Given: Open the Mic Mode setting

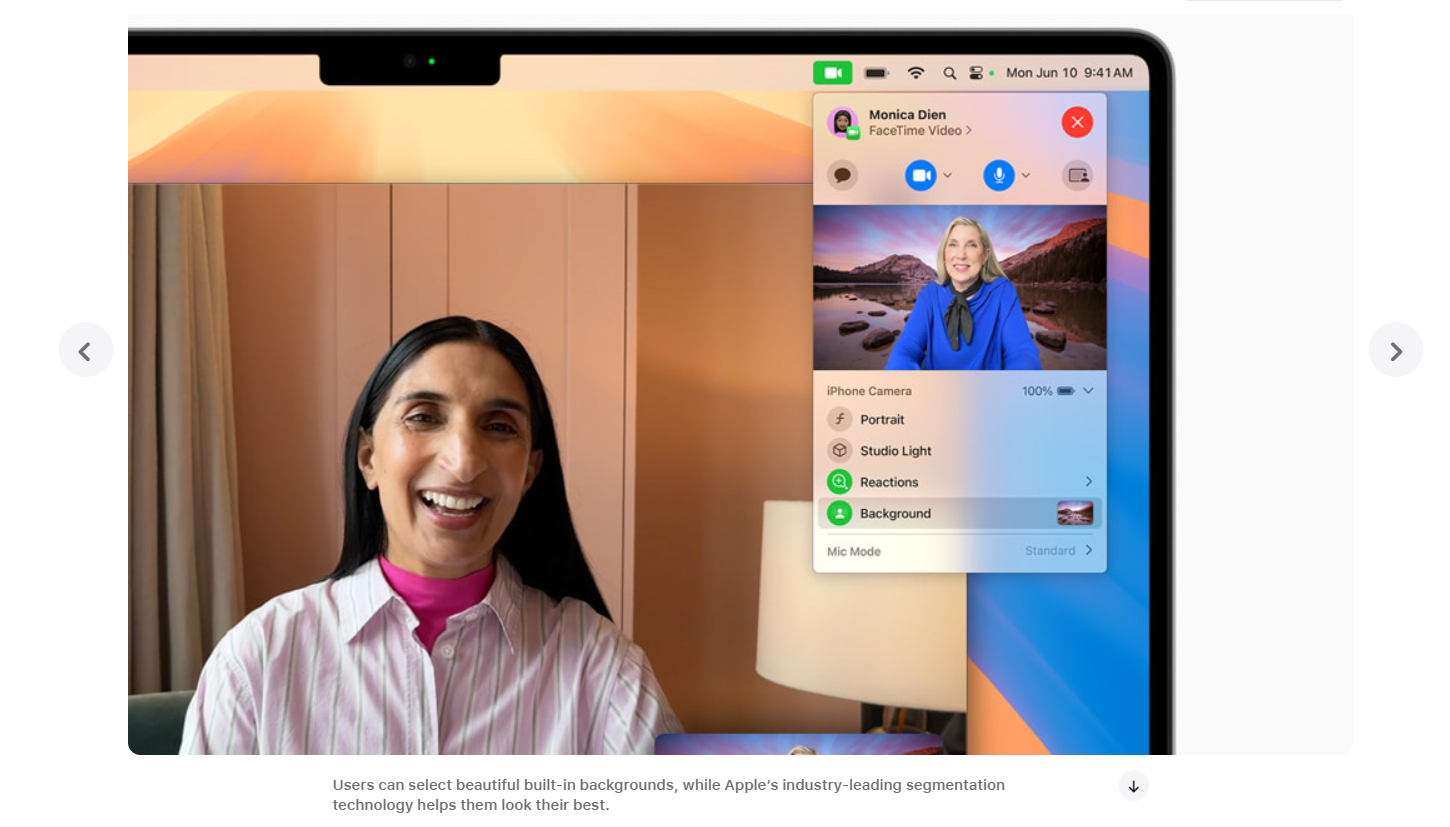Looking at the screenshot, I should 960,551.
